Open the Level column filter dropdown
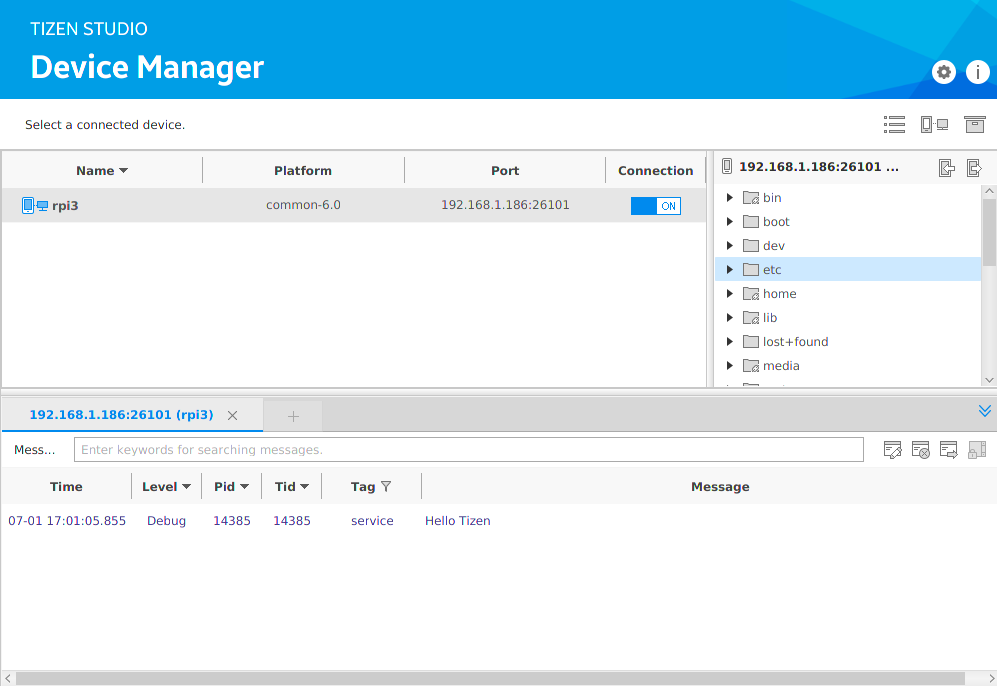The width and height of the screenshot is (997, 686). (185, 486)
